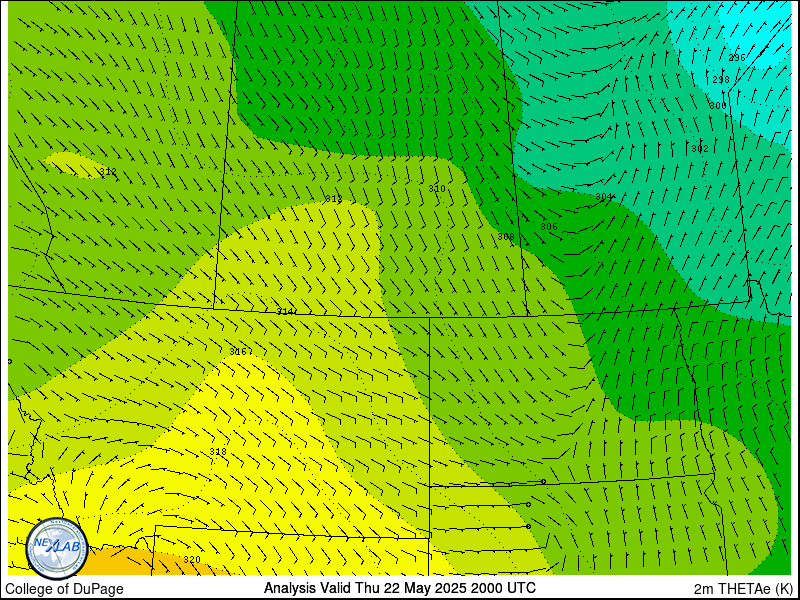Click the 308 contour label

coord(506,237)
